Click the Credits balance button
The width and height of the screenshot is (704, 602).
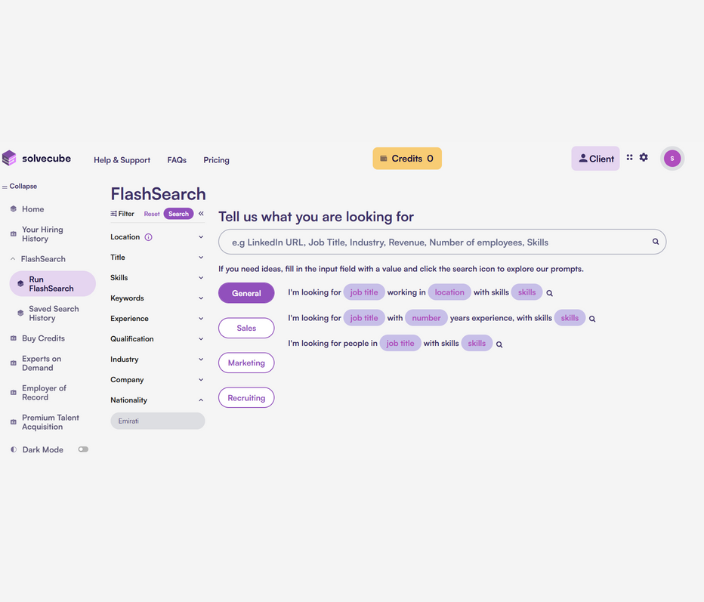coord(407,158)
